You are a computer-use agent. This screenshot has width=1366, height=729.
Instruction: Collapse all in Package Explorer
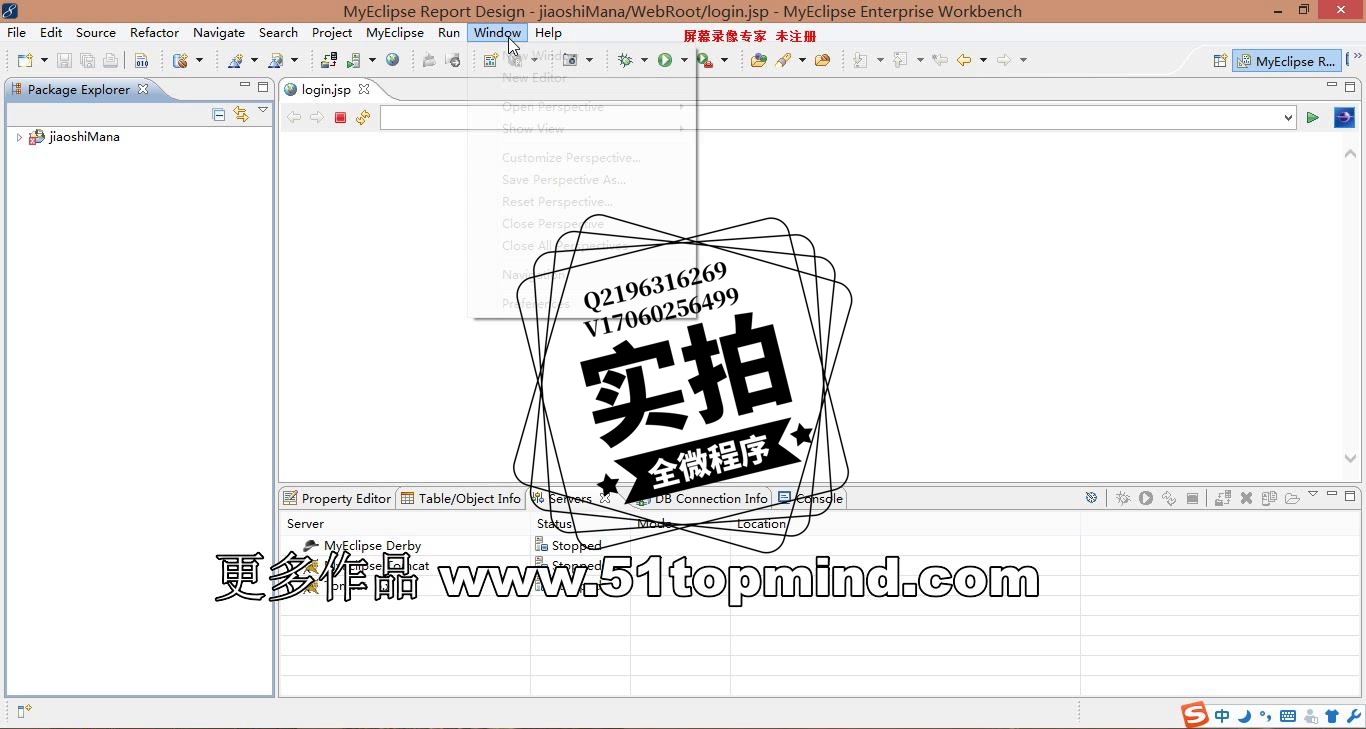tap(219, 114)
